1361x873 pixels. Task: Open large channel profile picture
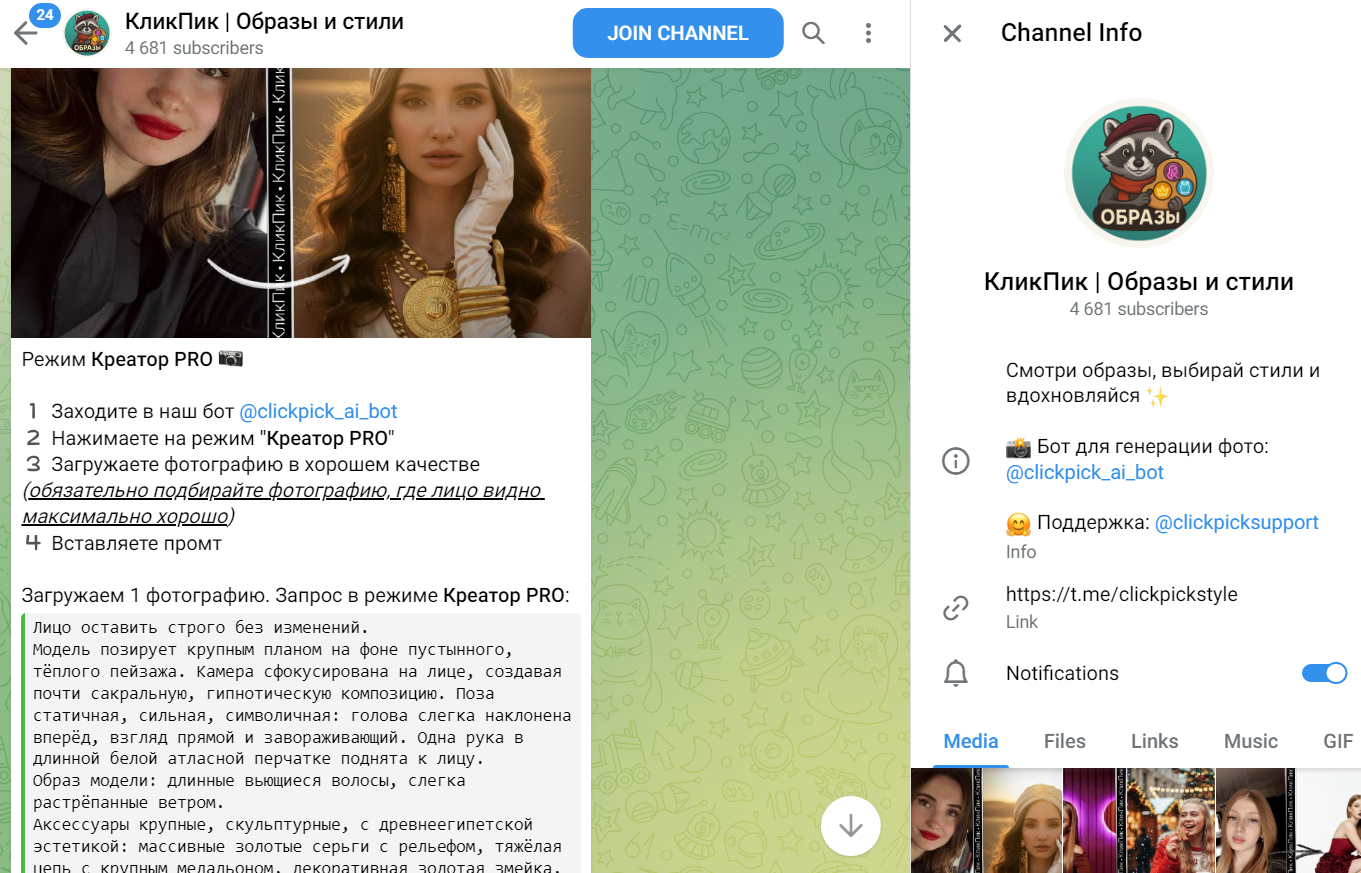coord(1138,172)
